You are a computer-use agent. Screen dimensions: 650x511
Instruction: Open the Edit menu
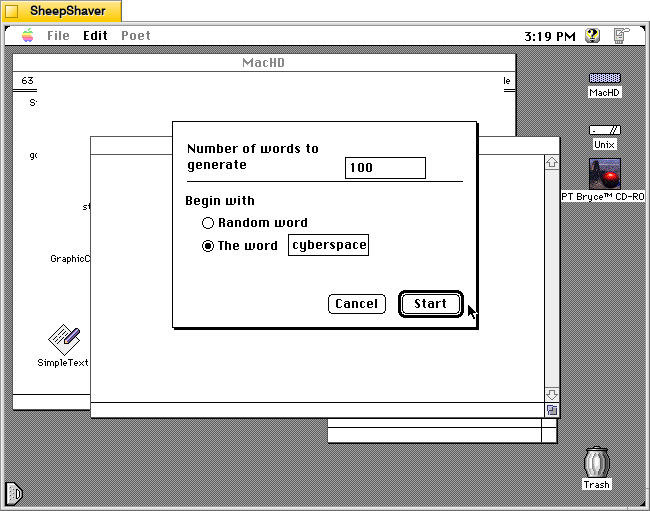95,36
